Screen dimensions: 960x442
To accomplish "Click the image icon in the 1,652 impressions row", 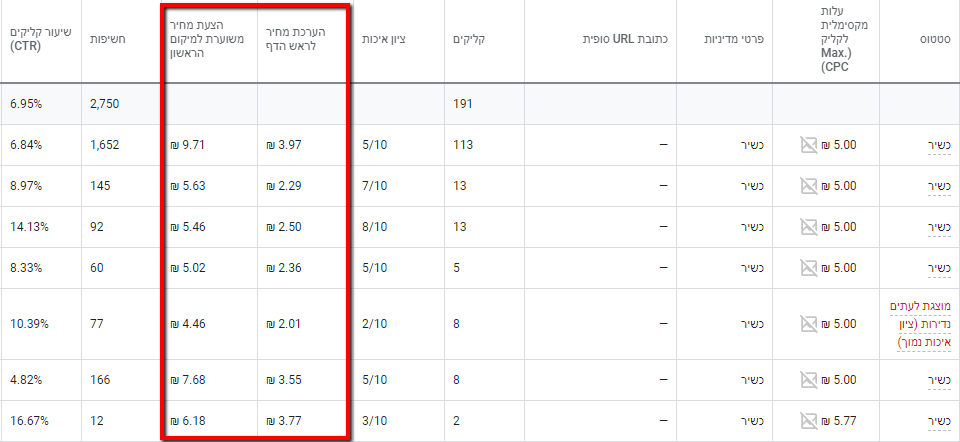I will click(x=809, y=145).
